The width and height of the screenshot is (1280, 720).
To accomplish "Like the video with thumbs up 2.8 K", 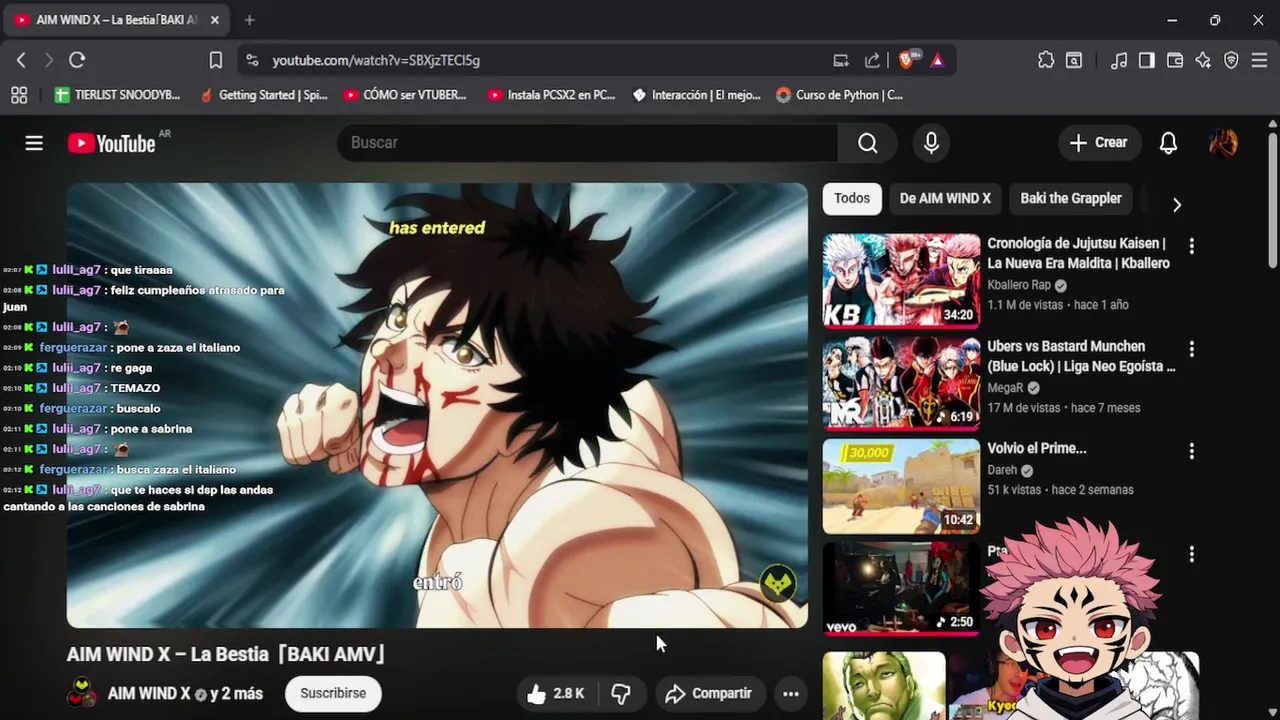I will [x=555, y=693].
